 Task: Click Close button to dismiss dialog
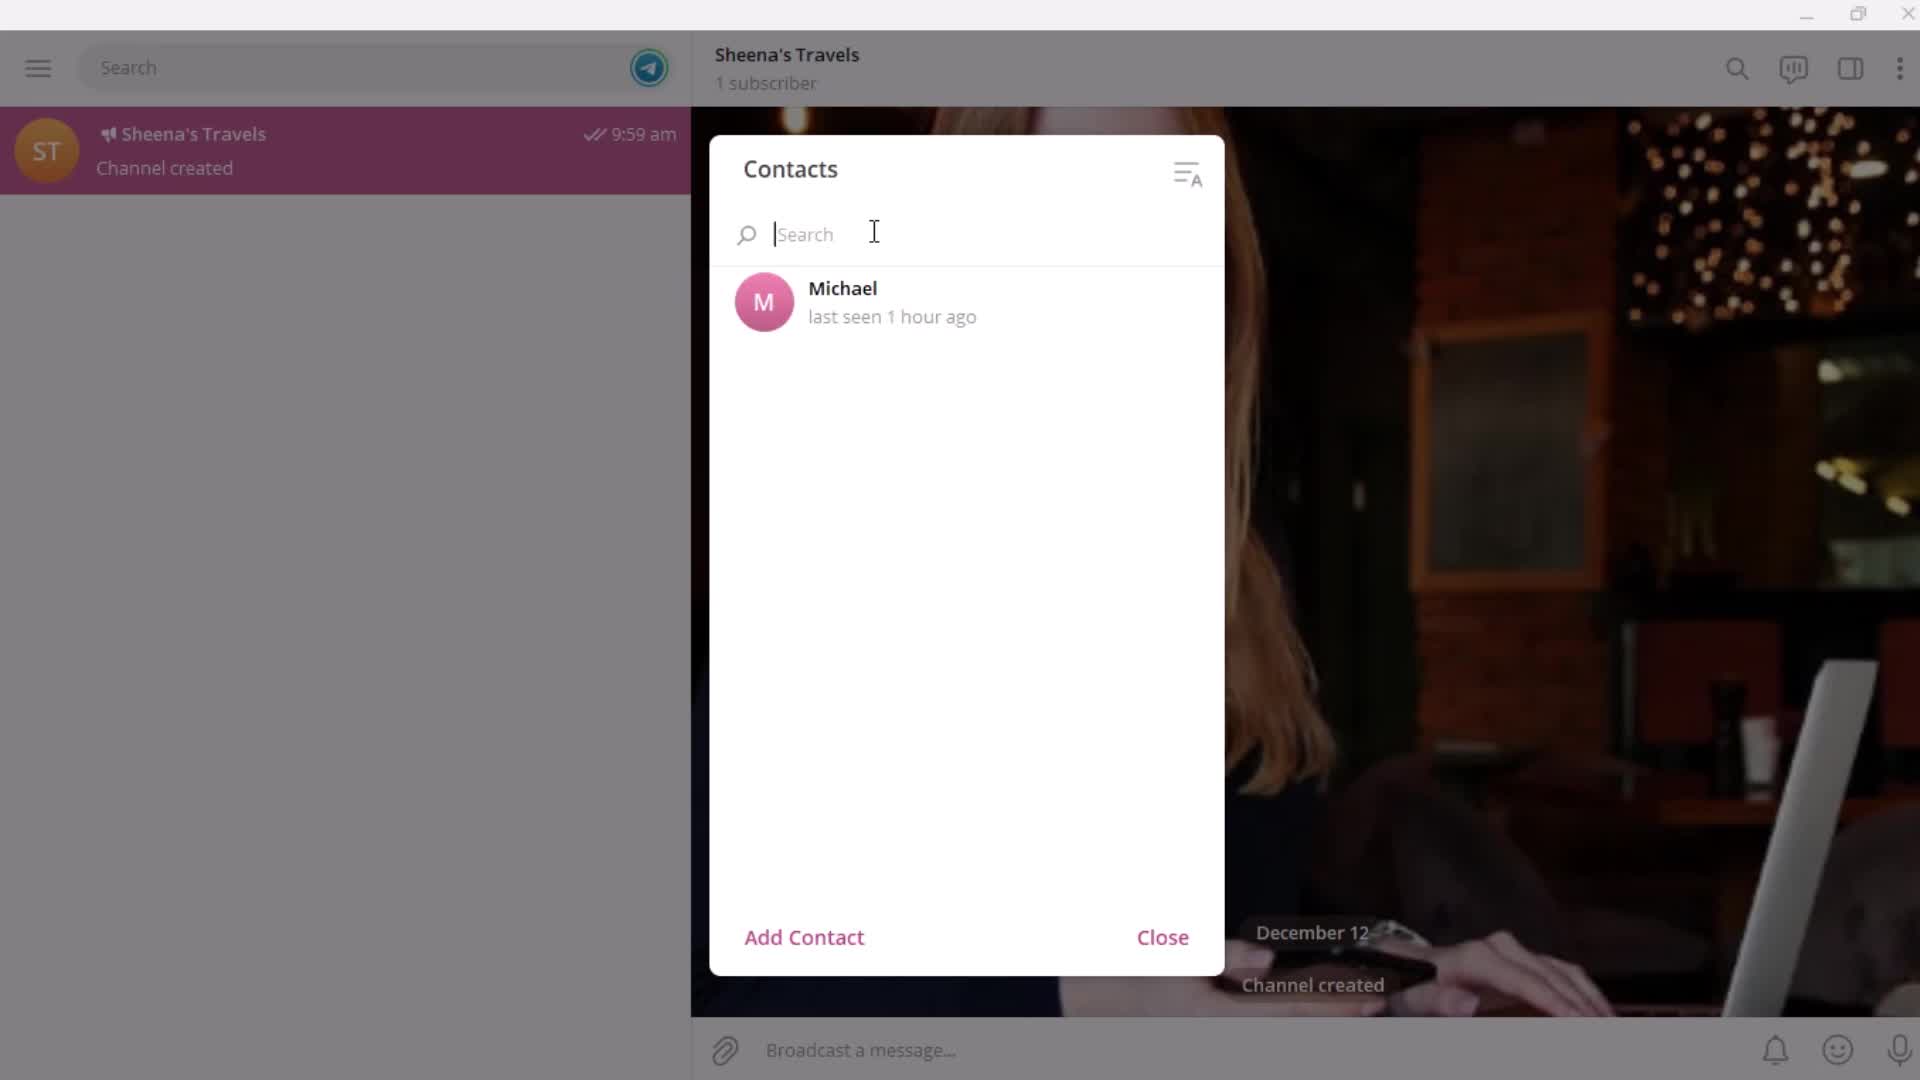tap(1162, 936)
